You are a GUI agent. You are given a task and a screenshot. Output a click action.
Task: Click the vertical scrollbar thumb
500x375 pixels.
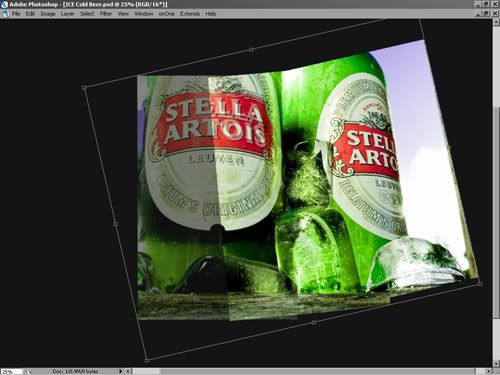point(497,212)
